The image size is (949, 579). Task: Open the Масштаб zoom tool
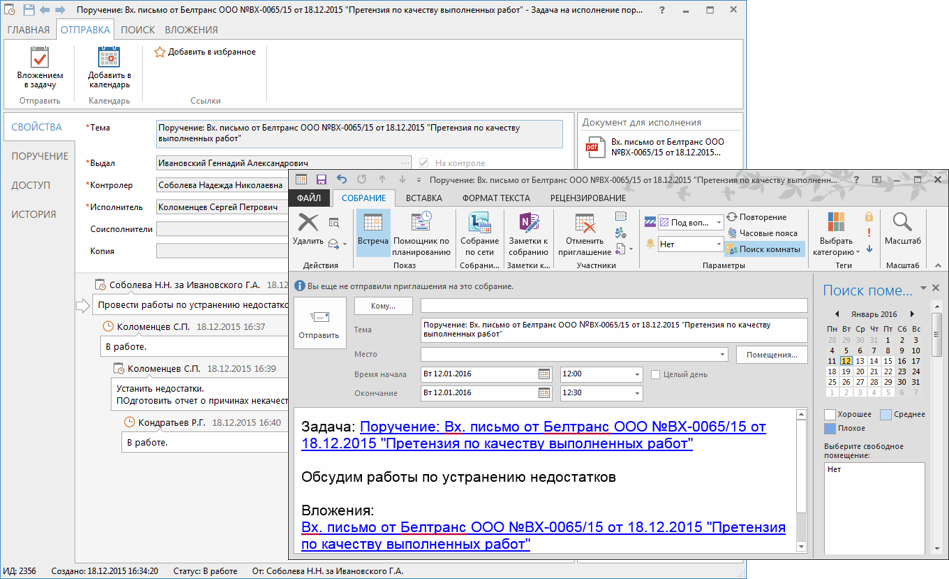tap(902, 226)
